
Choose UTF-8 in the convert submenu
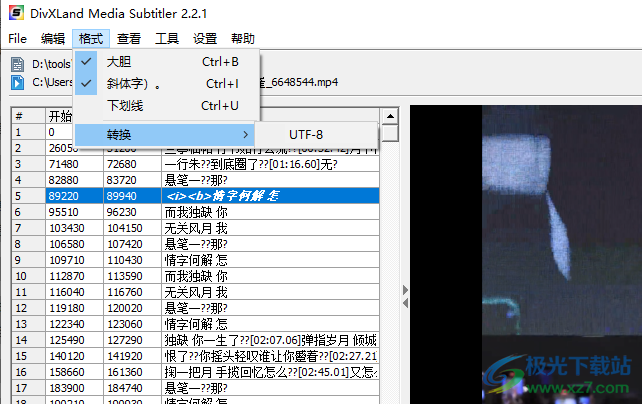[306, 134]
